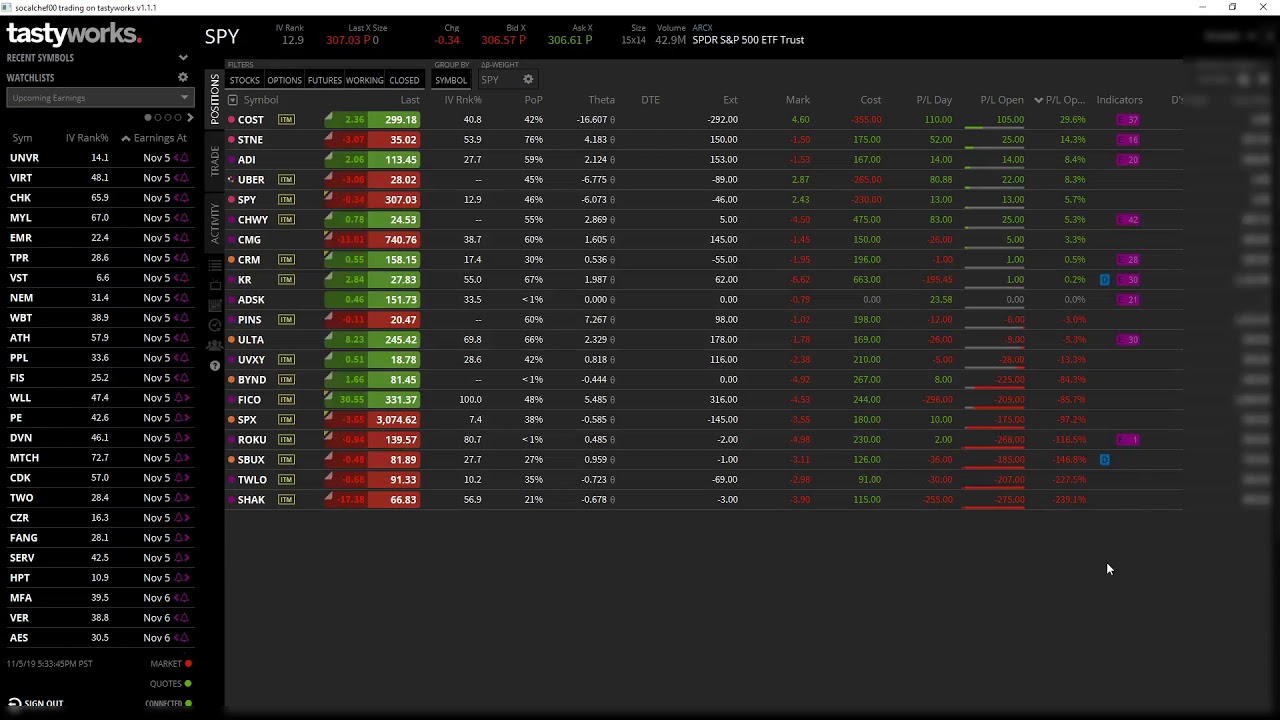
Task: Click earnings bell icon for UNVR
Action: tap(182, 158)
